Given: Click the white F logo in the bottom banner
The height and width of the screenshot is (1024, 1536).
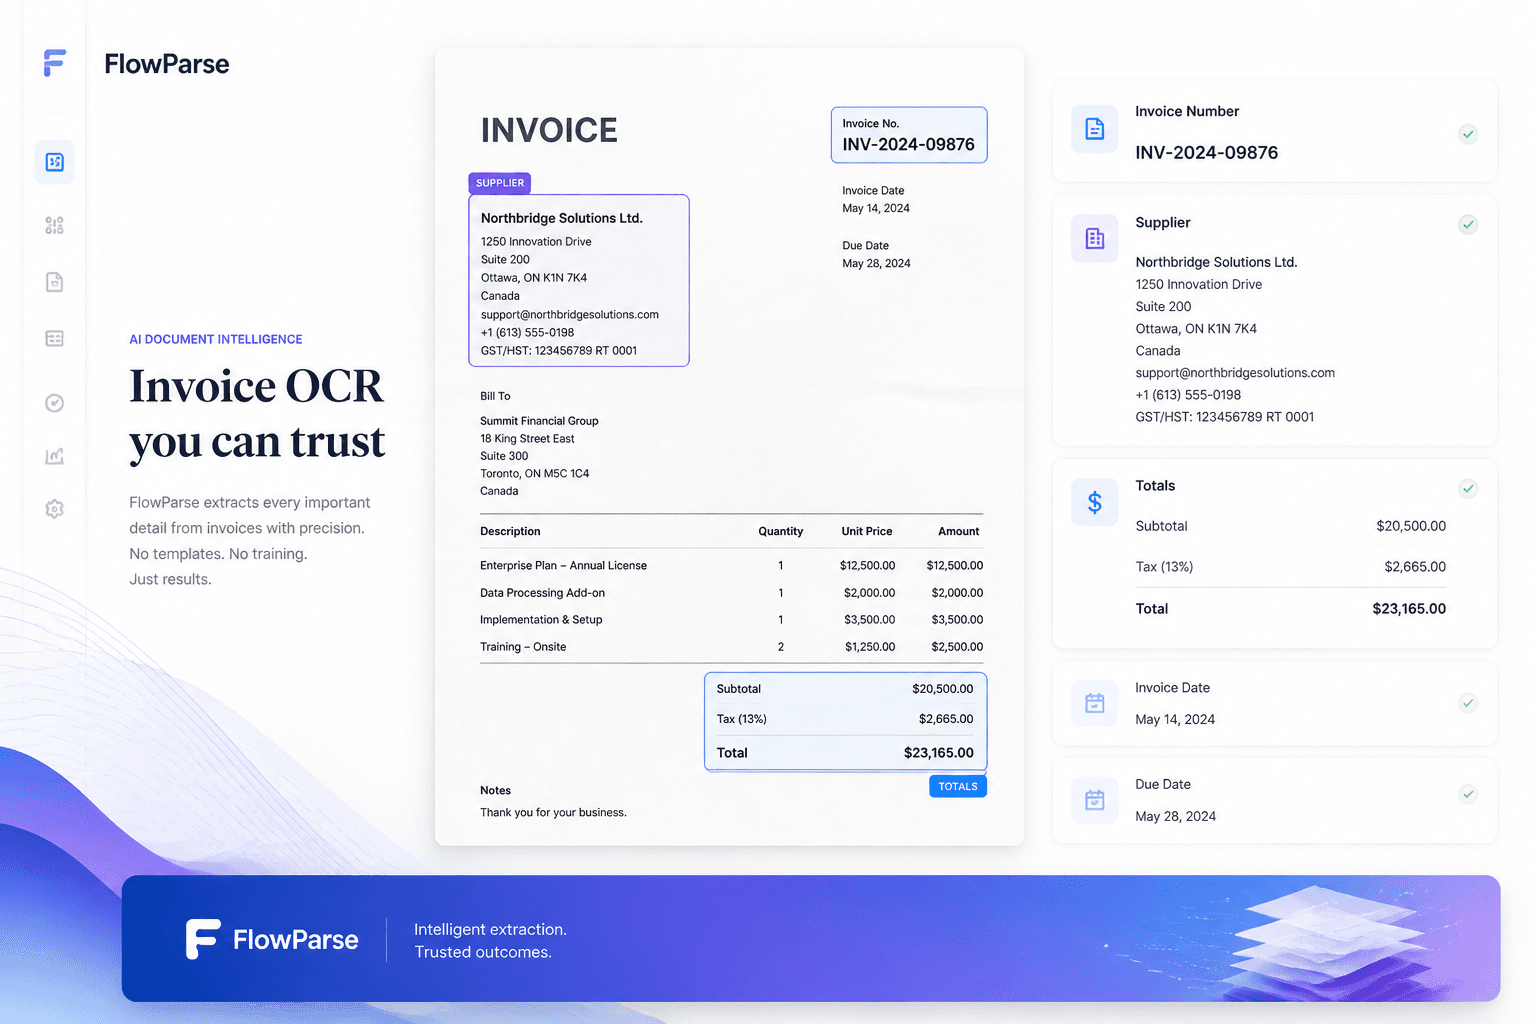Looking at the screenshot, I should tap(202, 939).
